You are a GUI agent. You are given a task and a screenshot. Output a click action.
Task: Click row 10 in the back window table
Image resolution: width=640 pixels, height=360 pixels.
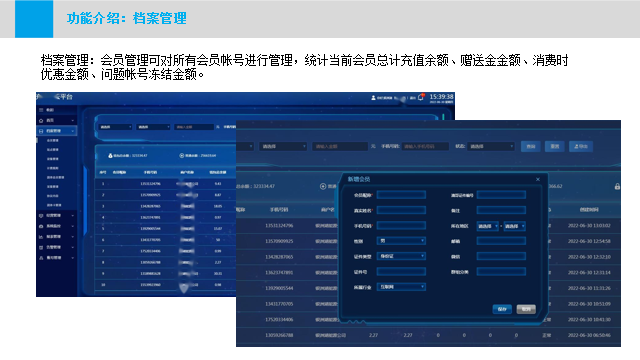pos(166,284)
